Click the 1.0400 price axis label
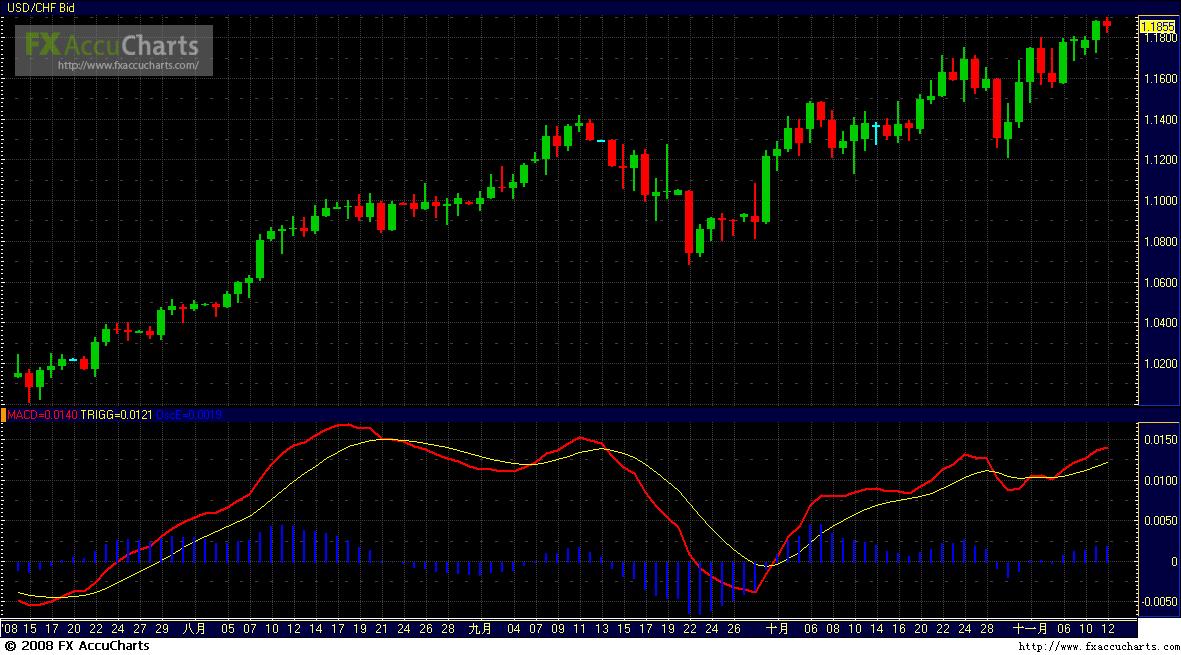Screen dimensions: 1181x655 tap(1160, 322)
